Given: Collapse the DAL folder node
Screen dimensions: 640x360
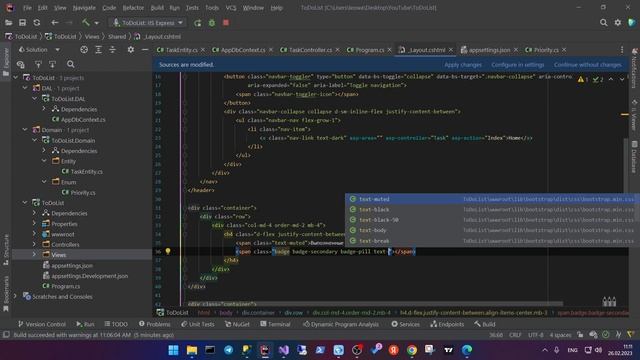Looking at the screenshot, I should click(x=25, y=88).
